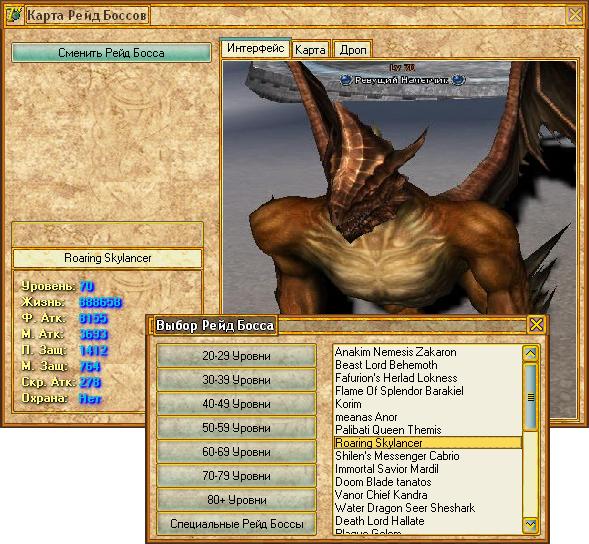589x544 pixels.
Task: Click the Roaring Skylancer name field
Action: (107, 258)
